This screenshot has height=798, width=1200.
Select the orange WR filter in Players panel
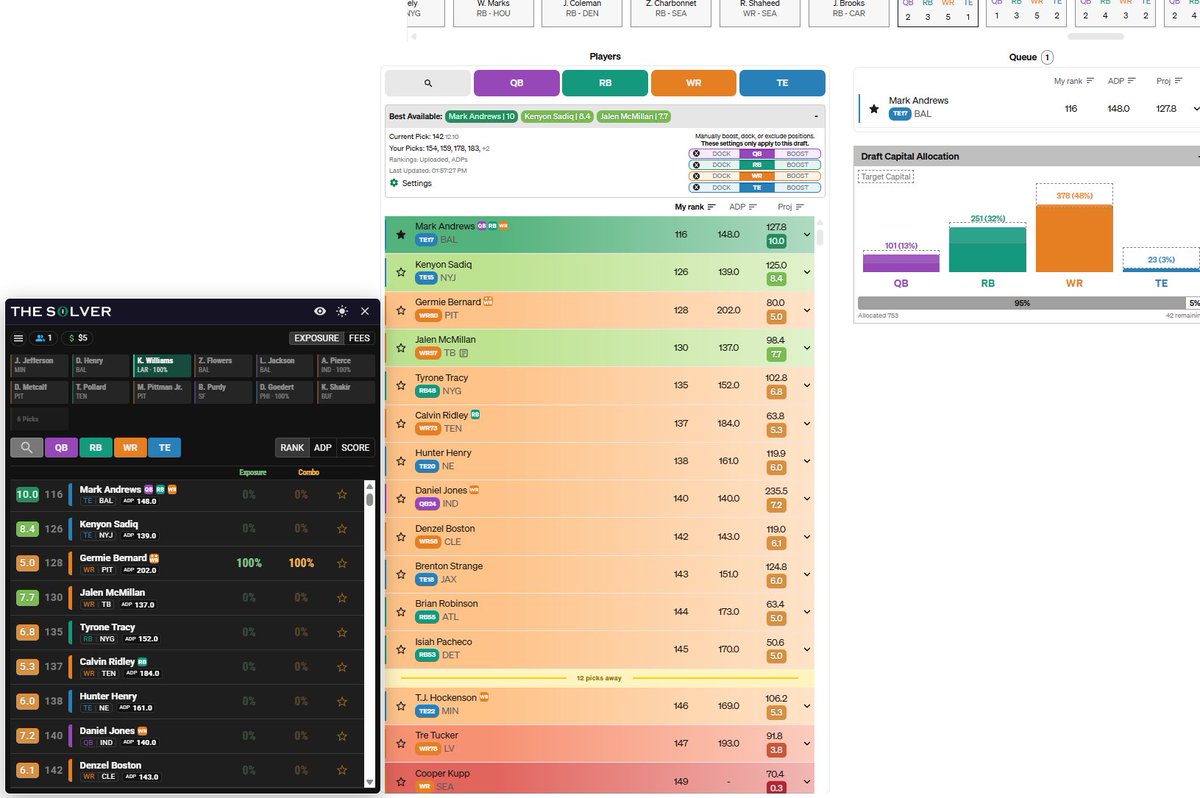point(694,84)
